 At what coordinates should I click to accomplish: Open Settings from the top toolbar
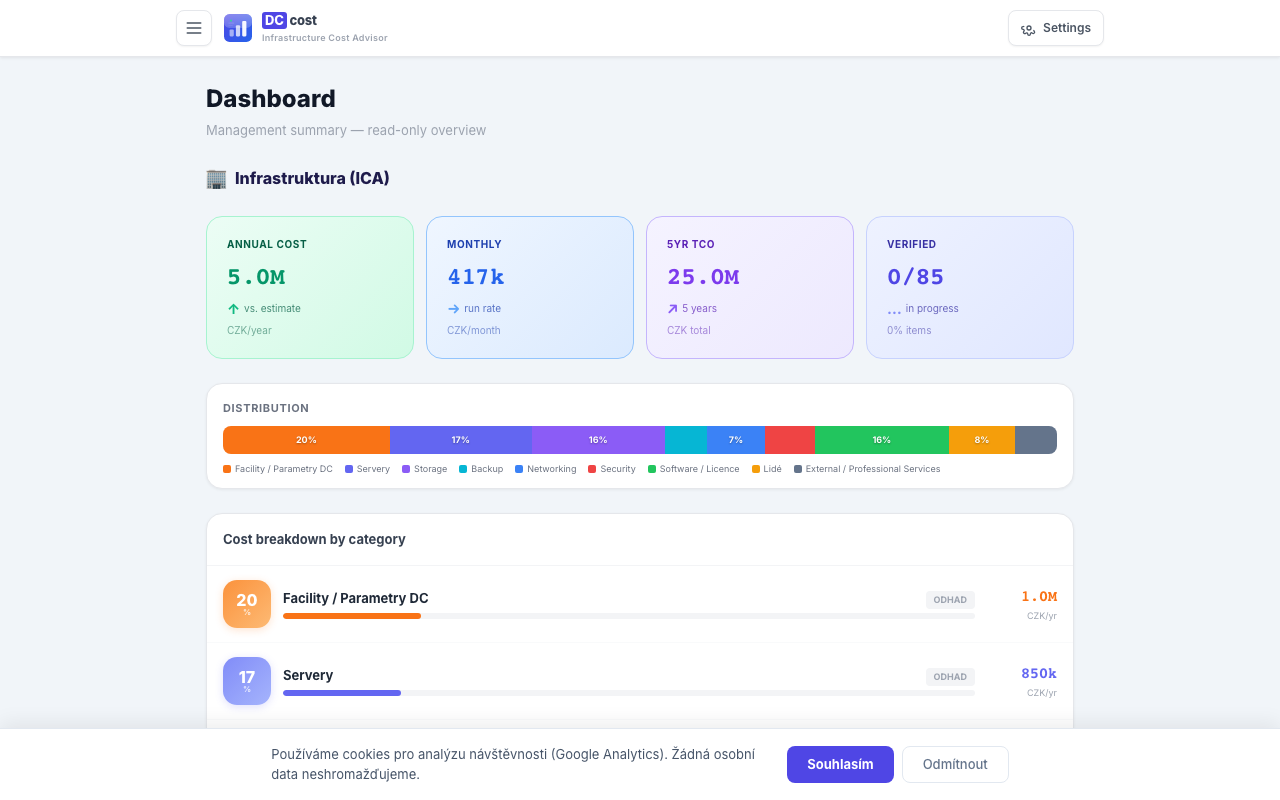(x=1056, y=28)
